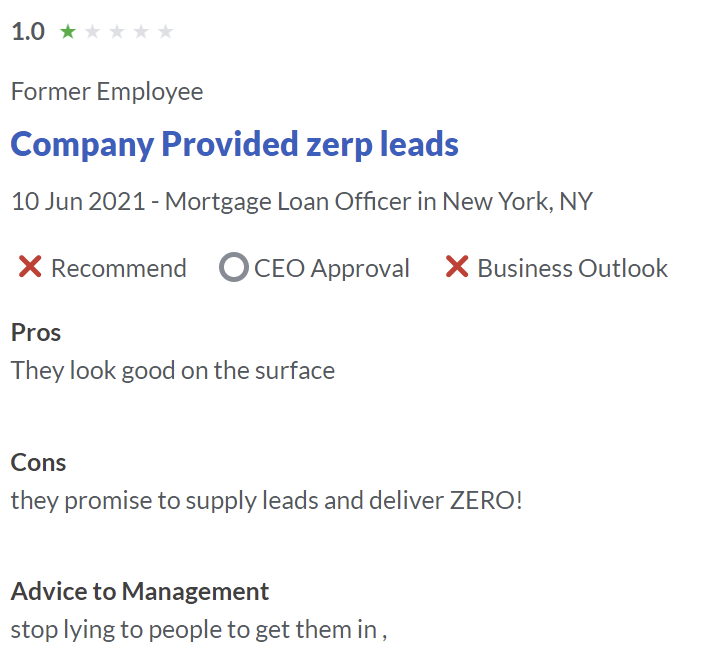This screenshot has width=718, height=653.
Task: Click the 'They look good on the surface' text
Action: [x=173, y=370]
